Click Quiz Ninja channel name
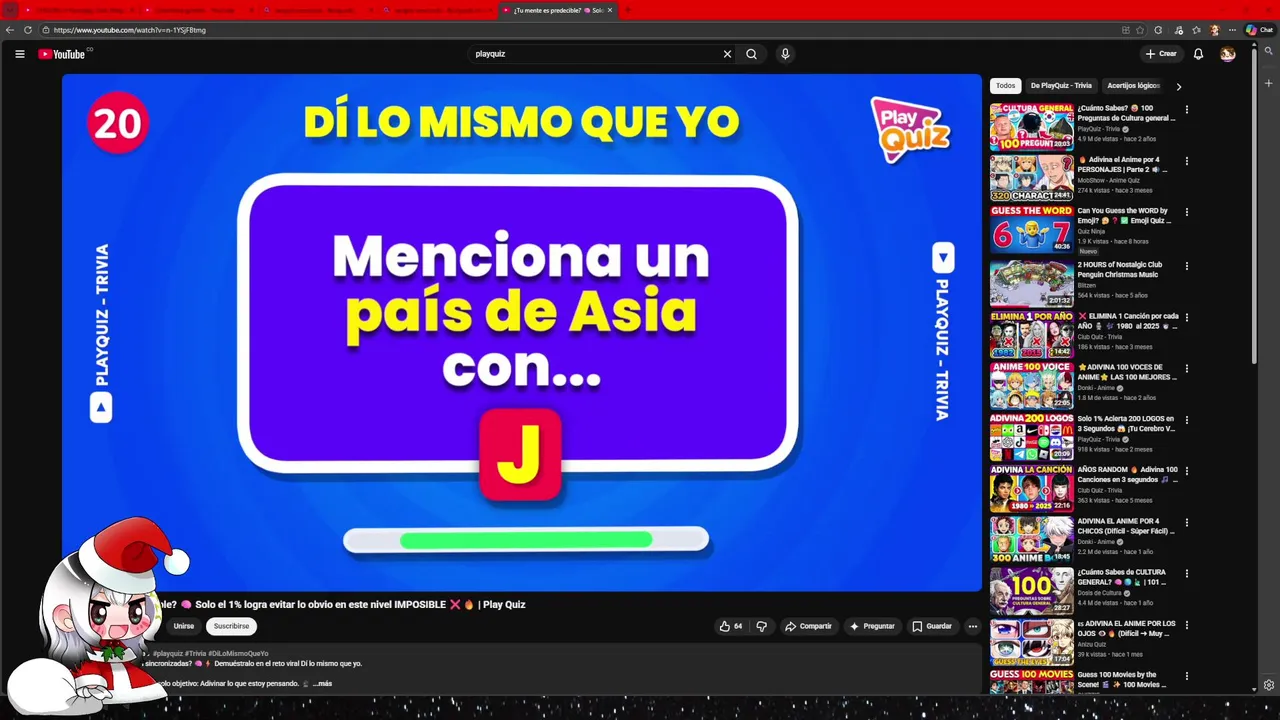The image size is (1280, 720). (1091, 231)
